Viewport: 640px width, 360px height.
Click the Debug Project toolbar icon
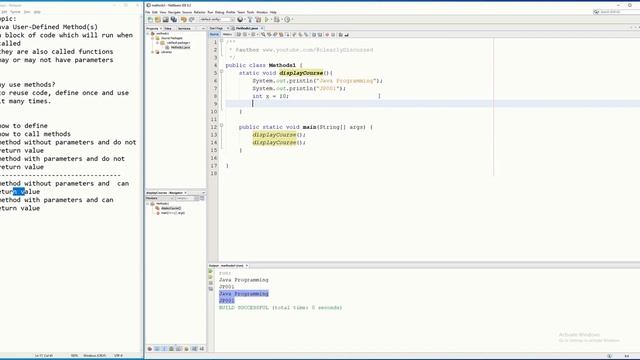[x=276, y=19]
